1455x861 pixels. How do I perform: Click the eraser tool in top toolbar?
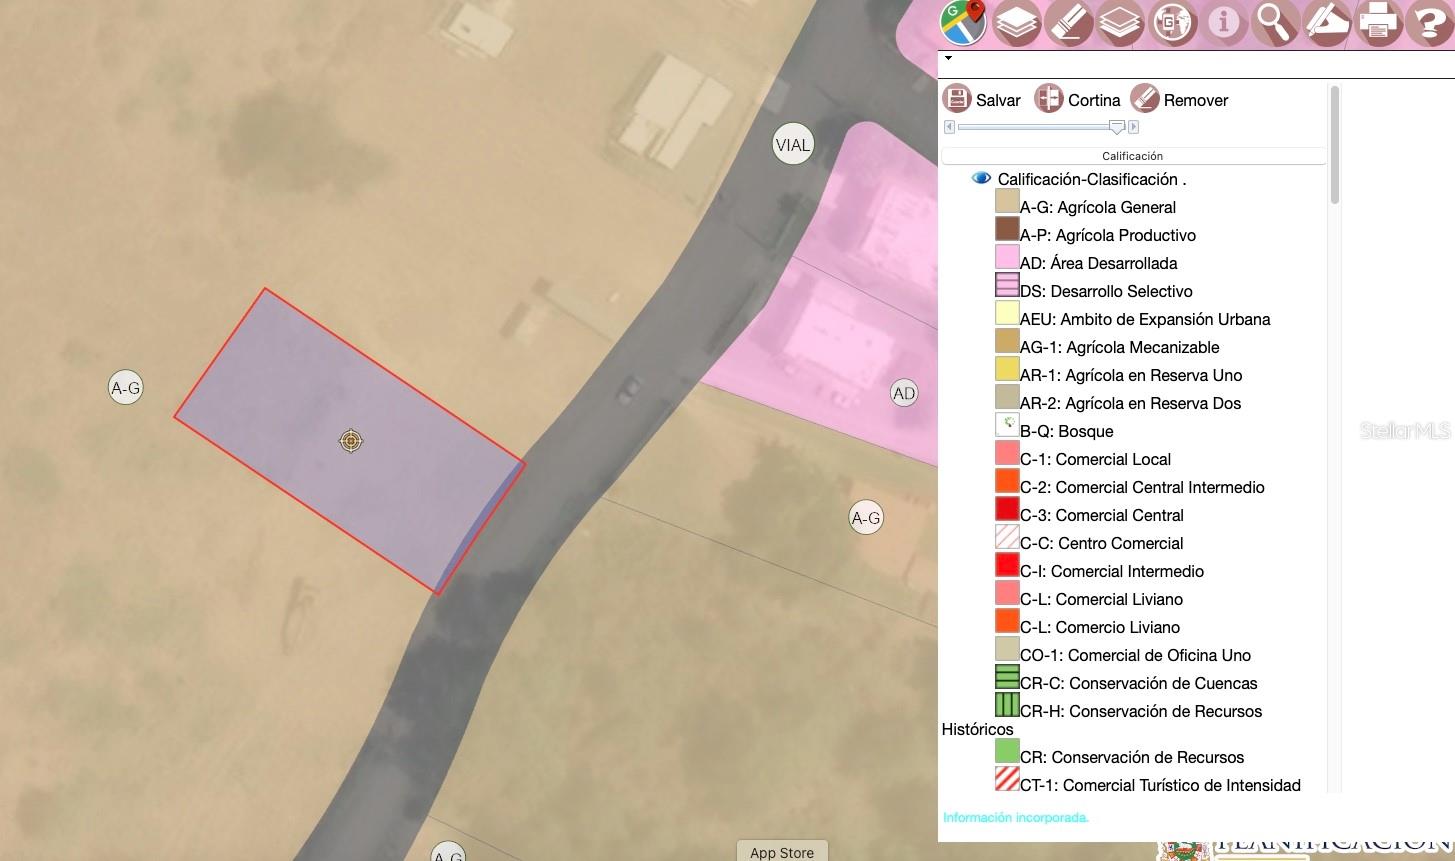[1068, 23]
